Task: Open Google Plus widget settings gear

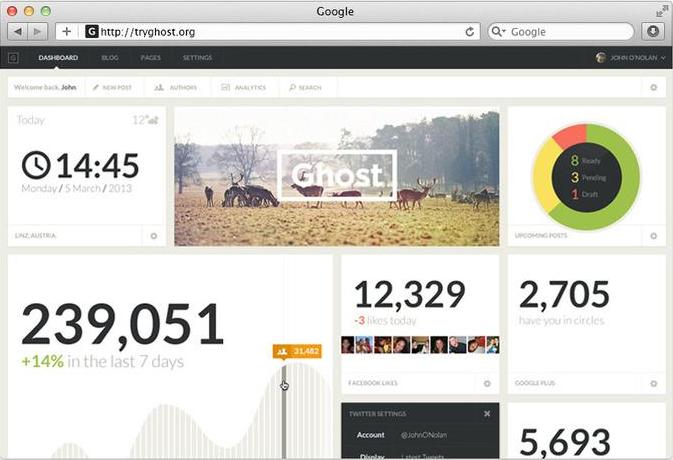Action: pos(653,383)
